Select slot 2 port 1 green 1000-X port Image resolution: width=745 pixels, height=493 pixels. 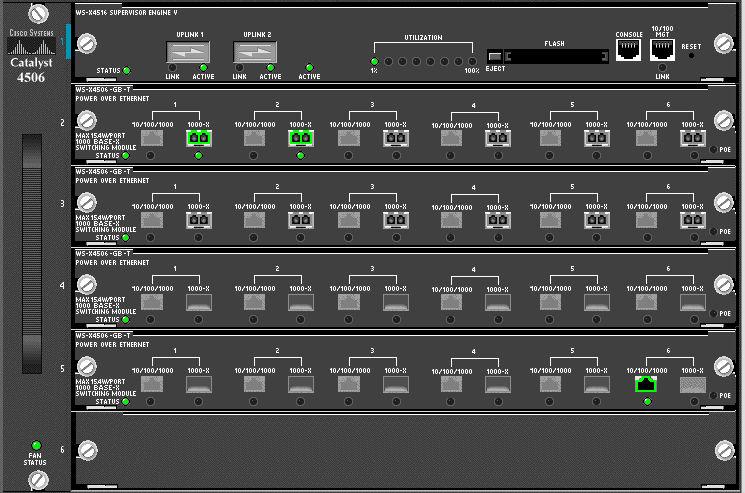point(199,138)
